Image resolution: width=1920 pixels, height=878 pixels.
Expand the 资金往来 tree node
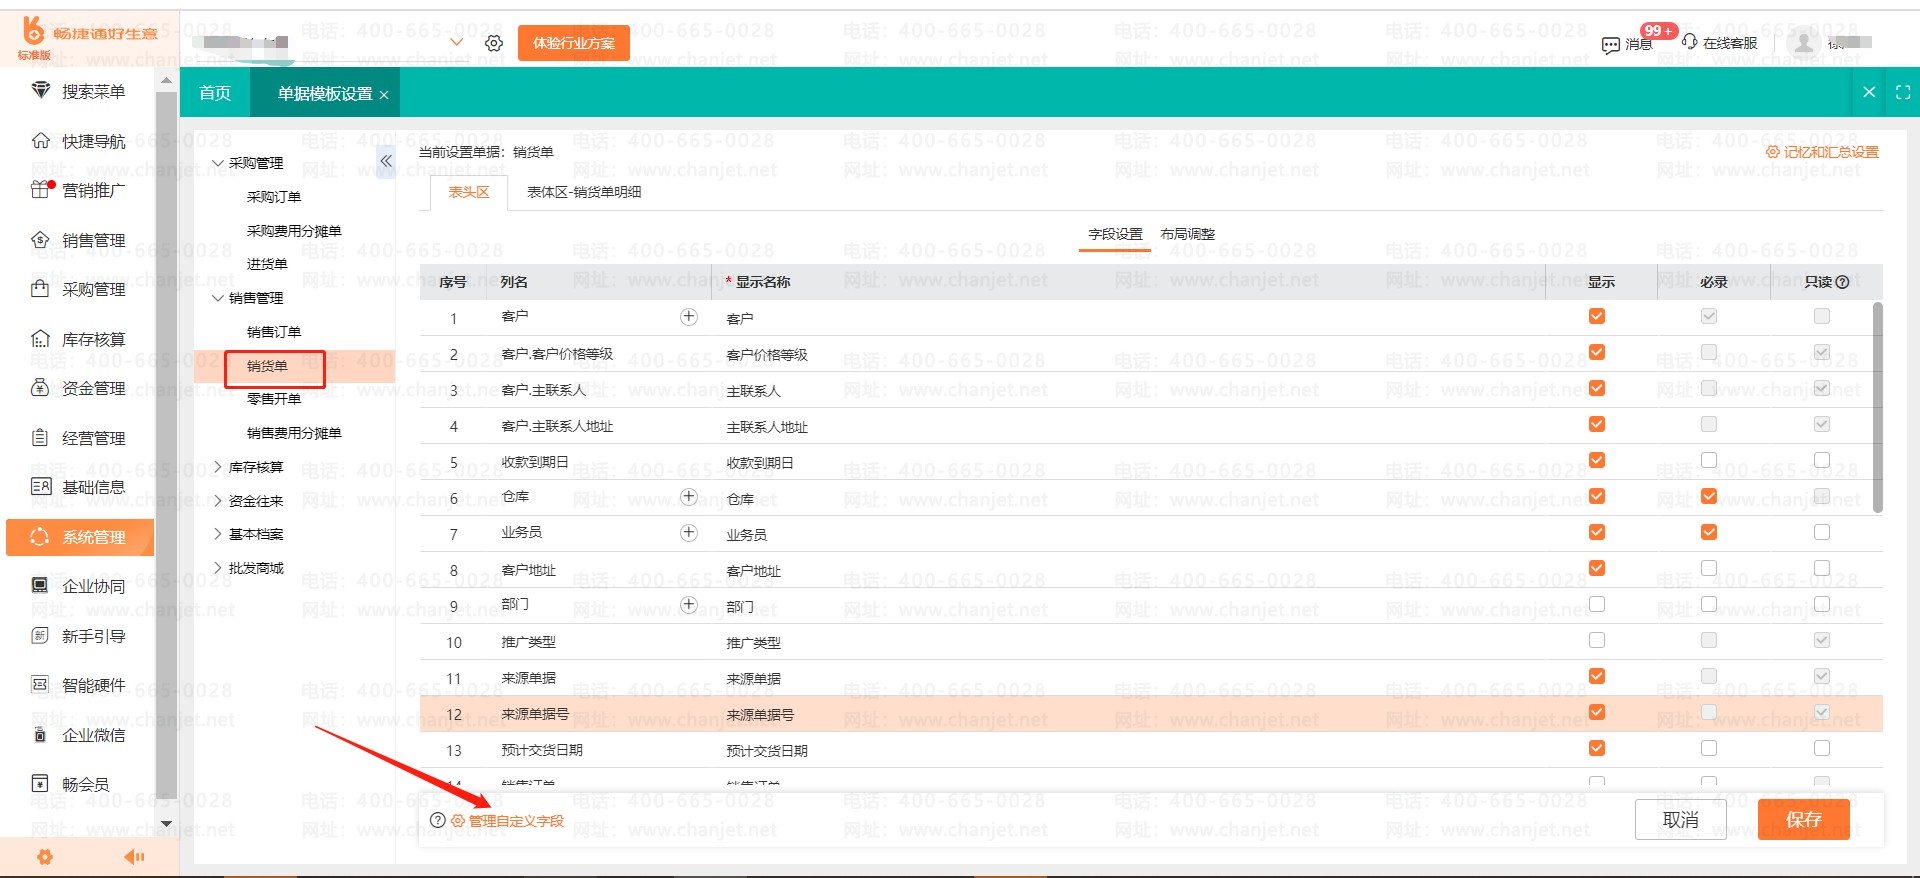point(218,501)
